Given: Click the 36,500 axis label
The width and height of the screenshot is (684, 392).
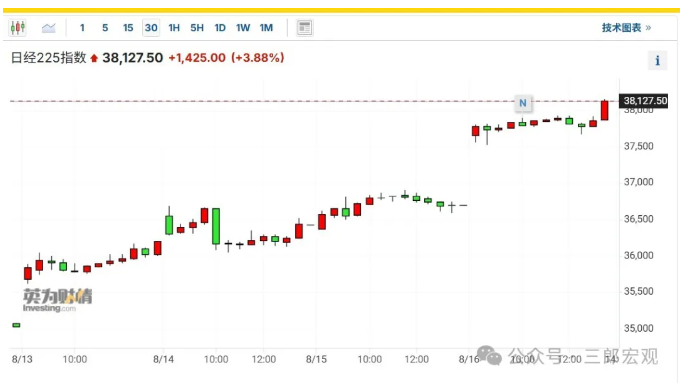Looking at the screenshot, I should tap(639, 219).
